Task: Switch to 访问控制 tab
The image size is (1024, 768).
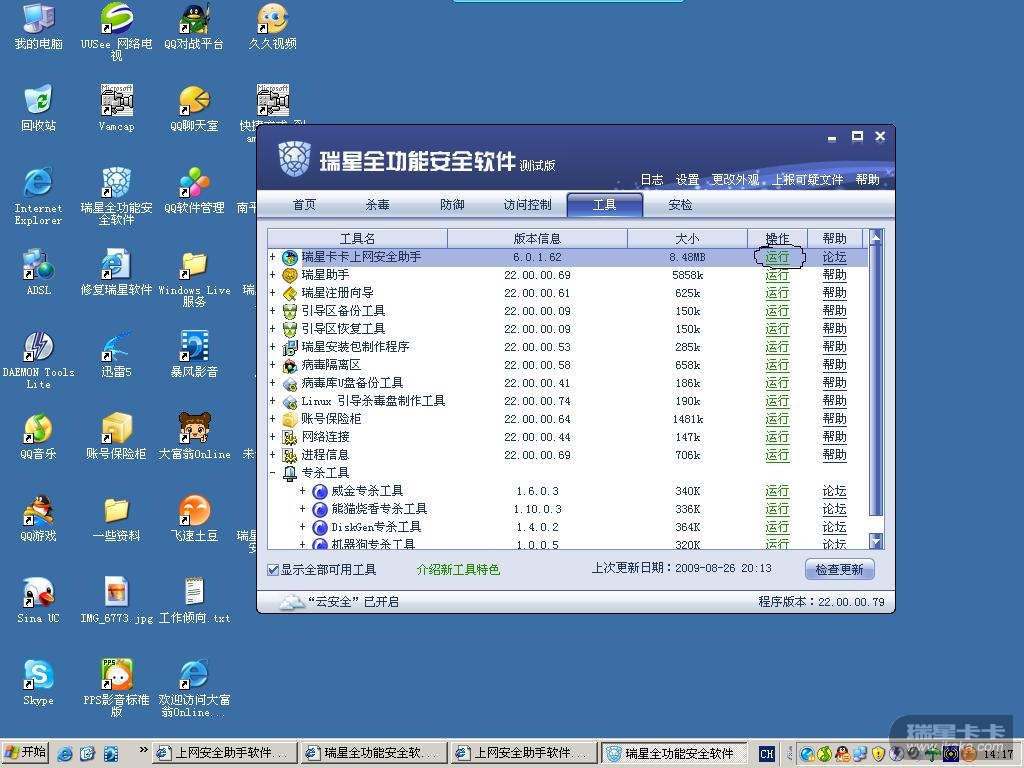Action: (528, 205)
